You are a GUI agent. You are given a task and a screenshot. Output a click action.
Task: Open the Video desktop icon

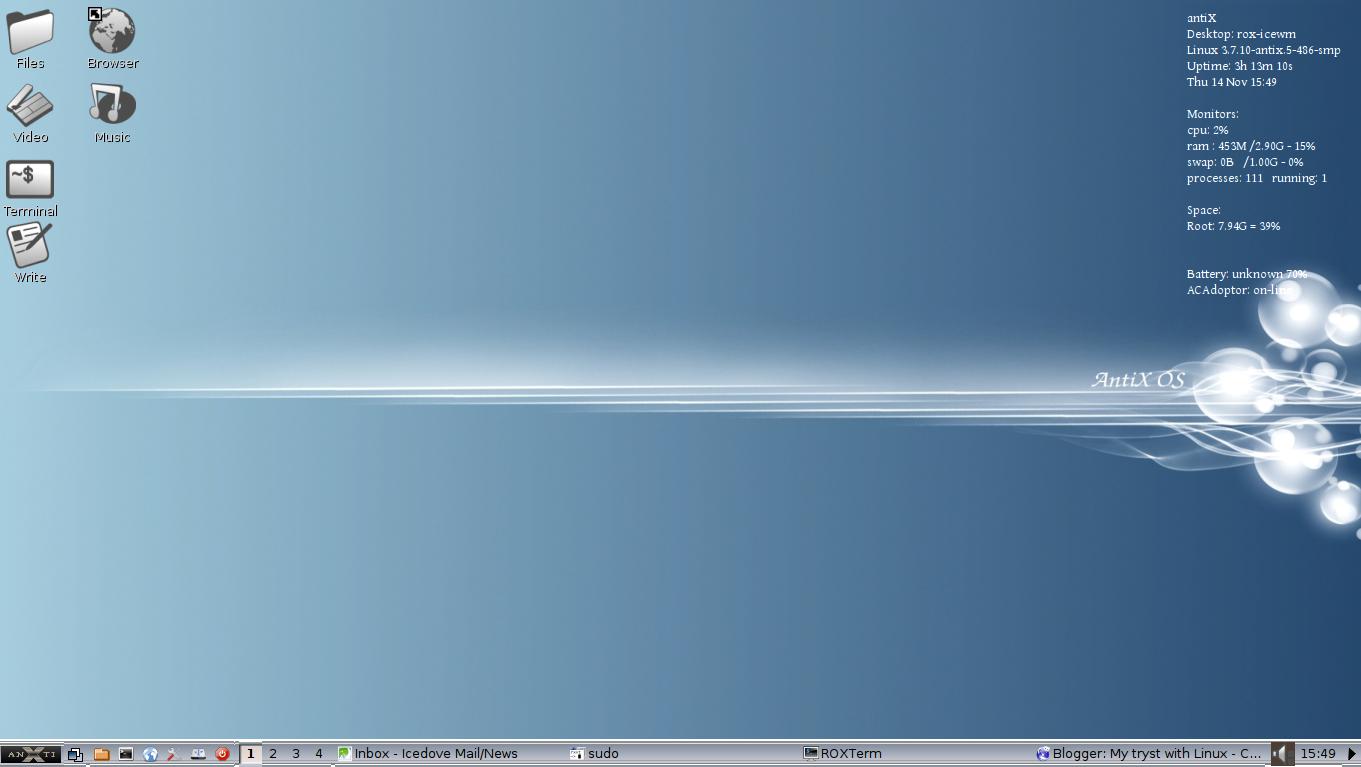pyautogui.click(x=30, y=113)
